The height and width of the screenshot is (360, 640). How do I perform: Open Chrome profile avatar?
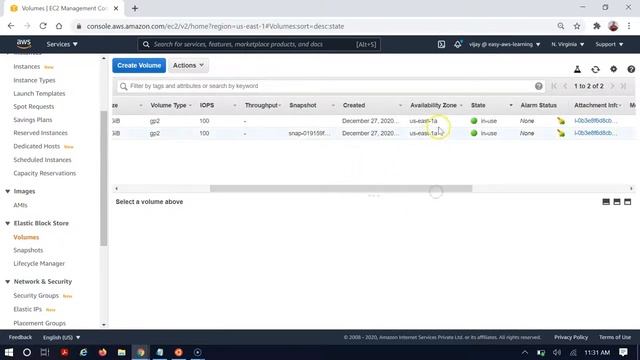(613, 26)
